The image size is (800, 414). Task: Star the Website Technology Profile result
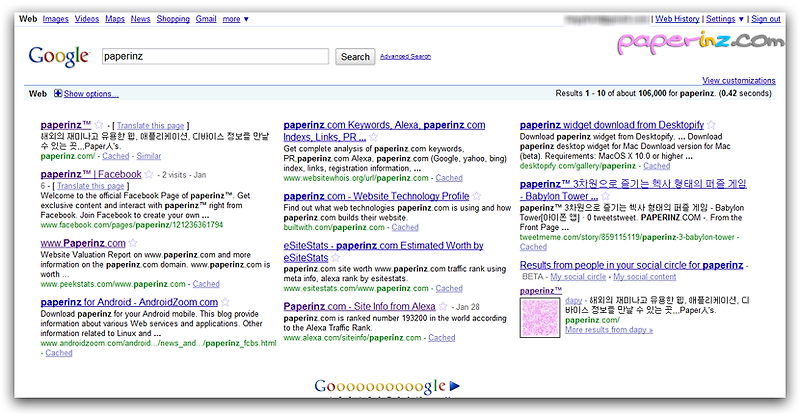coord(477,196)
